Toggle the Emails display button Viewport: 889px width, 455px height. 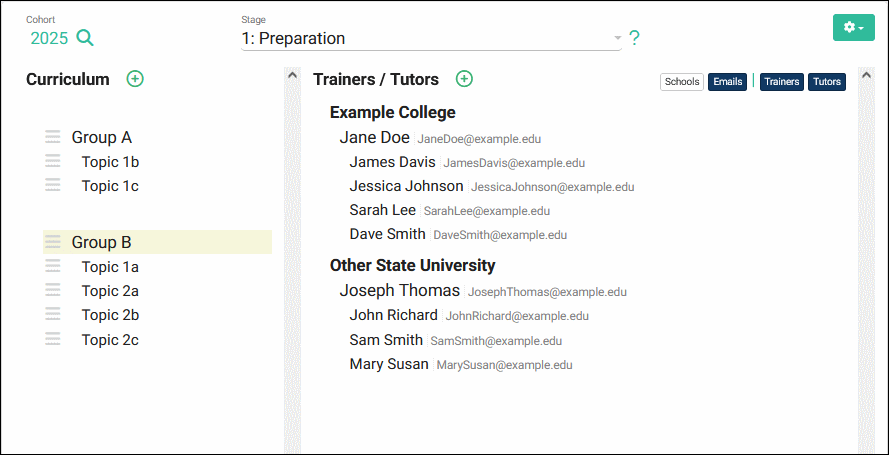pyautogui.click(x=728, y=82)
